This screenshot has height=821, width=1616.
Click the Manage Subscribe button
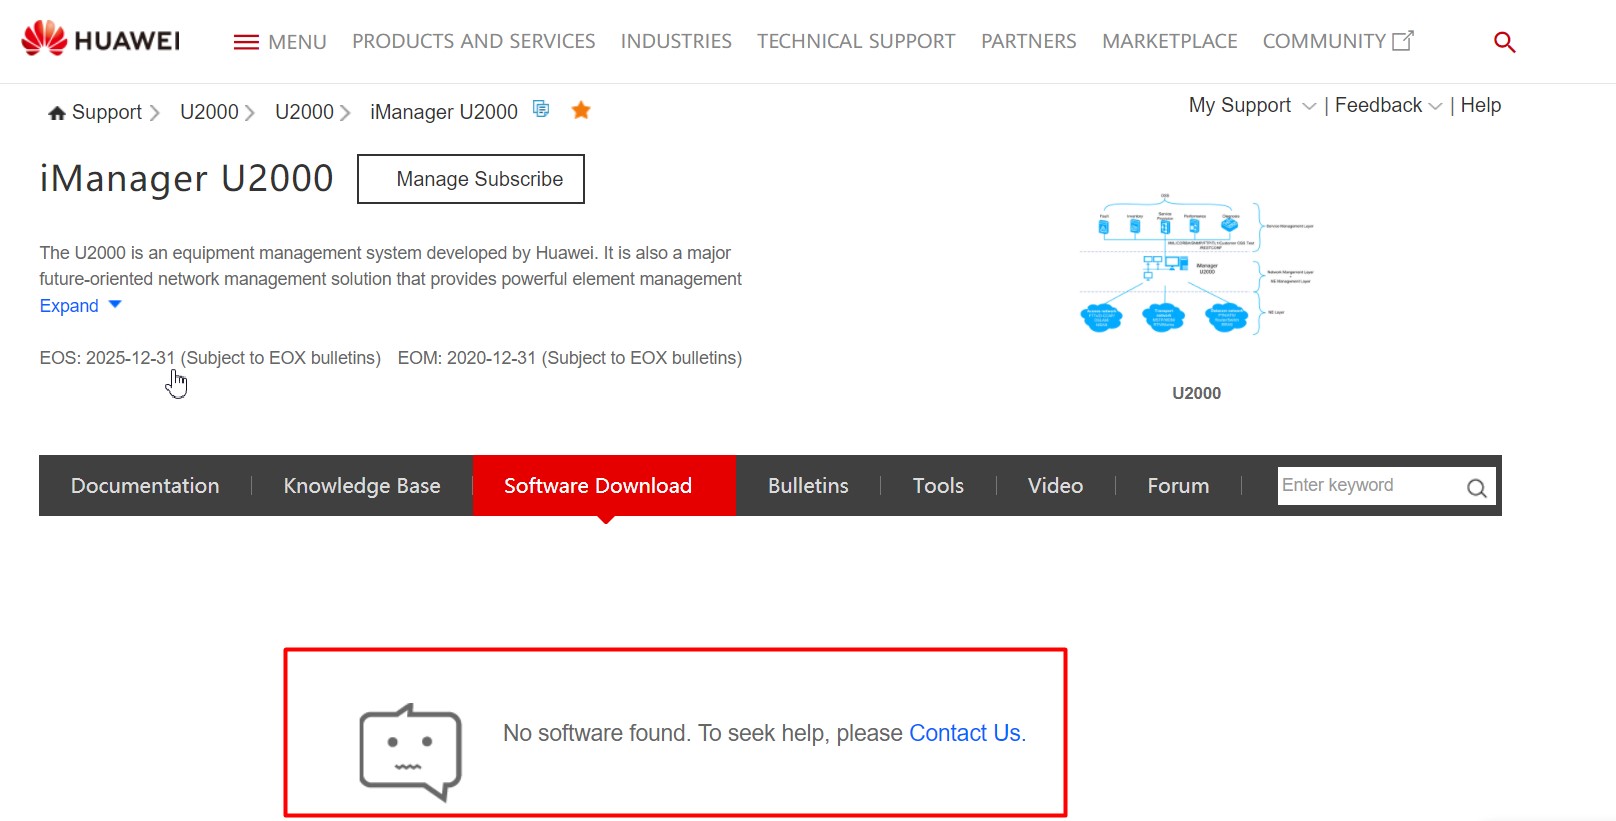point(471,179)
